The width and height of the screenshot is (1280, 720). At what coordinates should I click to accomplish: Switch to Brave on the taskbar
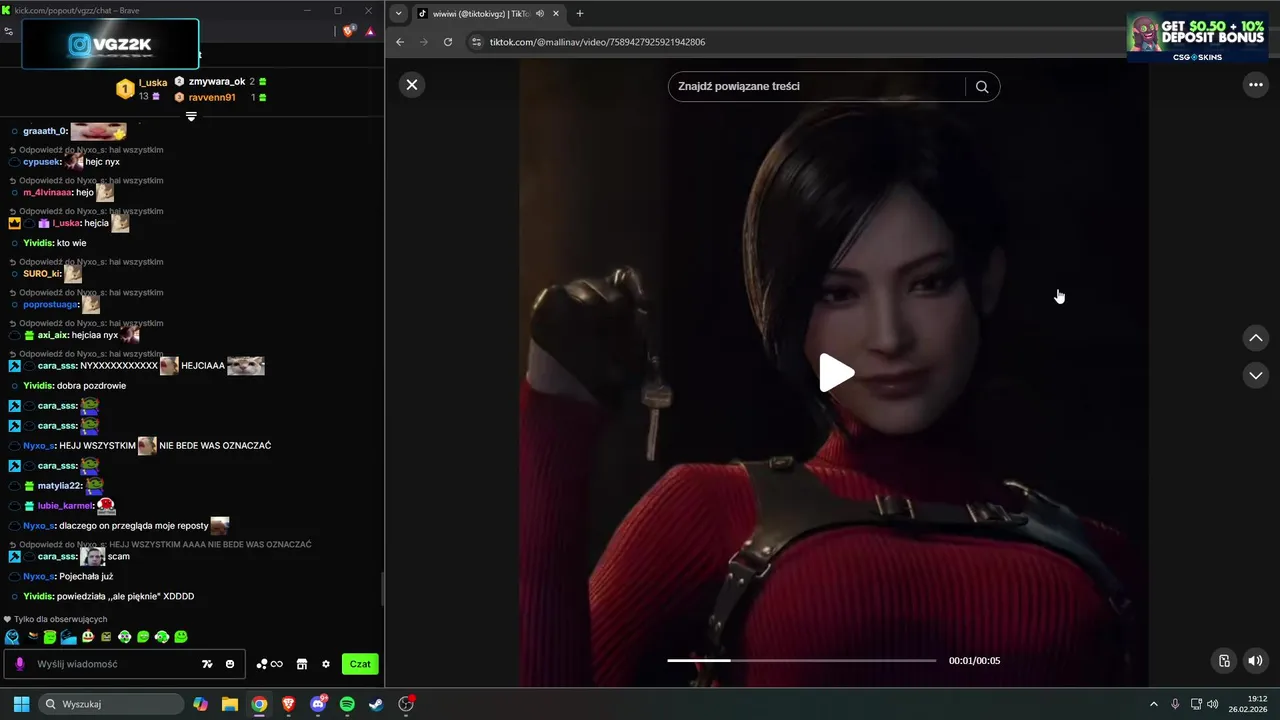point(289,704)
